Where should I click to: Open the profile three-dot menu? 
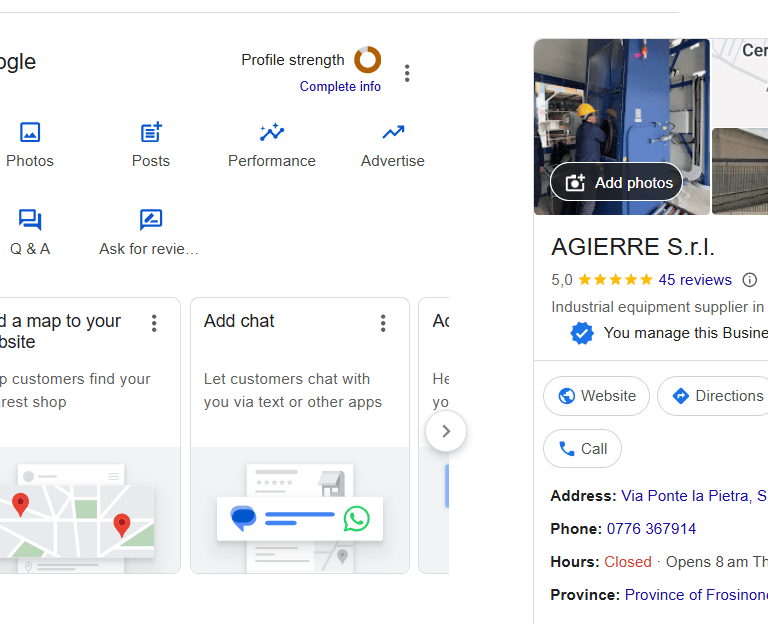(407, 73)
